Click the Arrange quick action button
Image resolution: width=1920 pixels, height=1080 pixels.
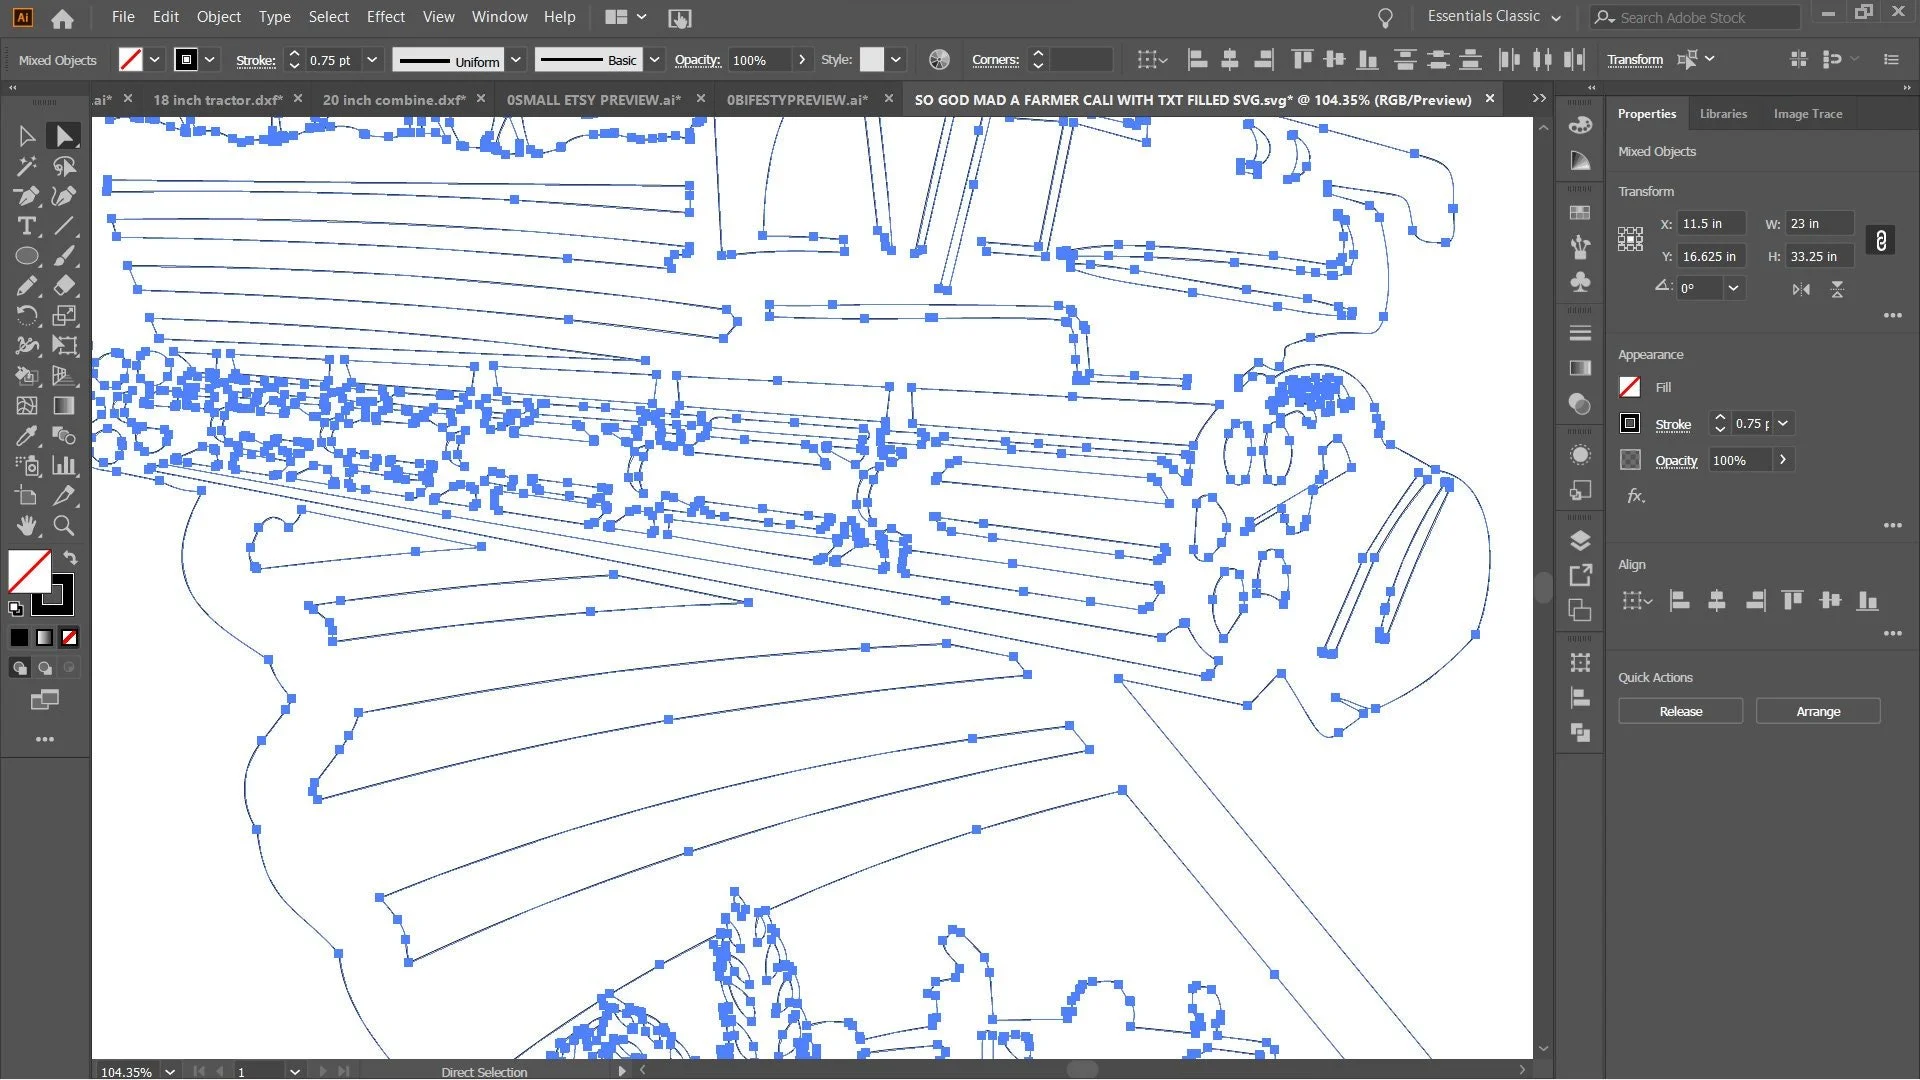1817,712
